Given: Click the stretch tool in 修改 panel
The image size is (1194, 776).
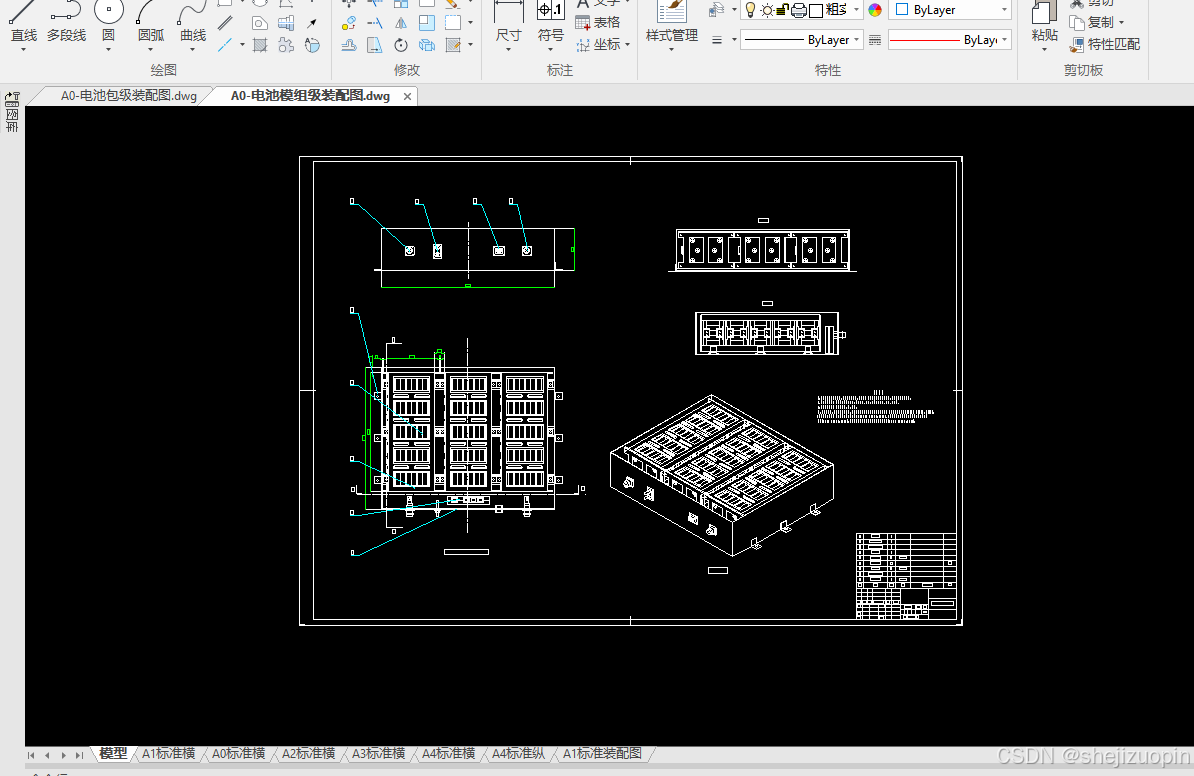Looking at the screenshot, I should (375, 45).
